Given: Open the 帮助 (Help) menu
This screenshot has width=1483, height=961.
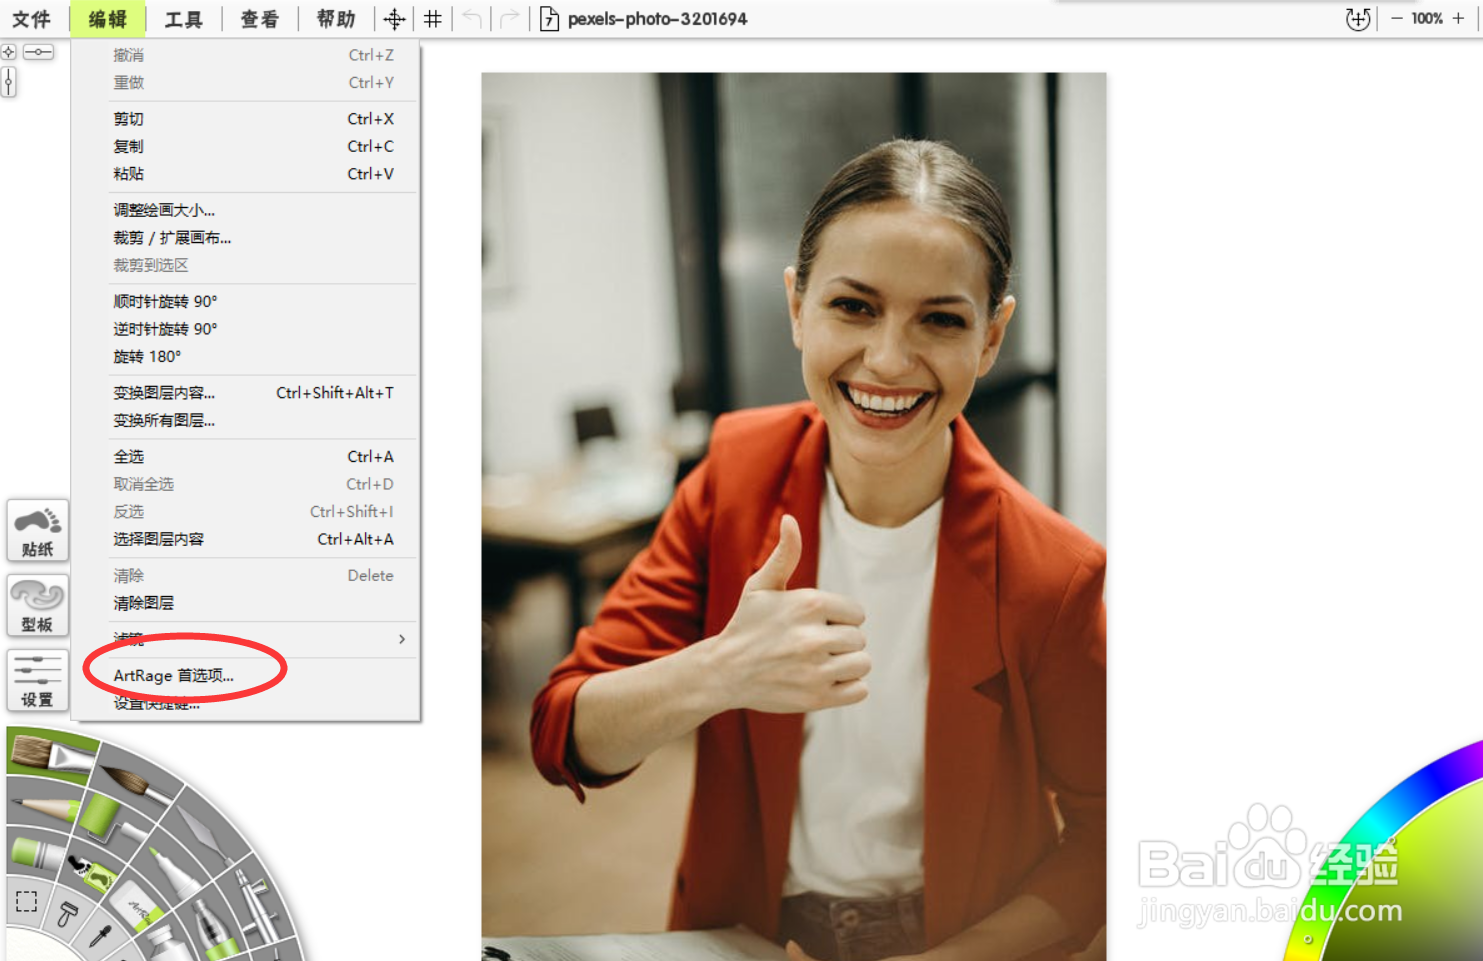Looking at the screenshot, I should pos(336,19).
